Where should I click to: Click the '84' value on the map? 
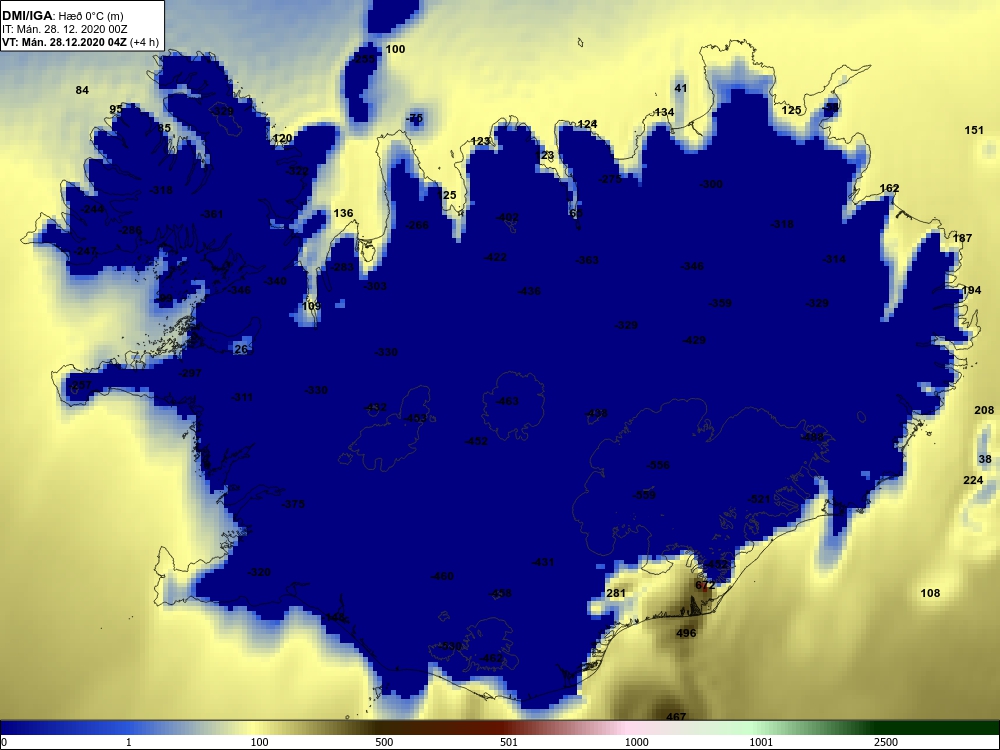tap(82, 90)
